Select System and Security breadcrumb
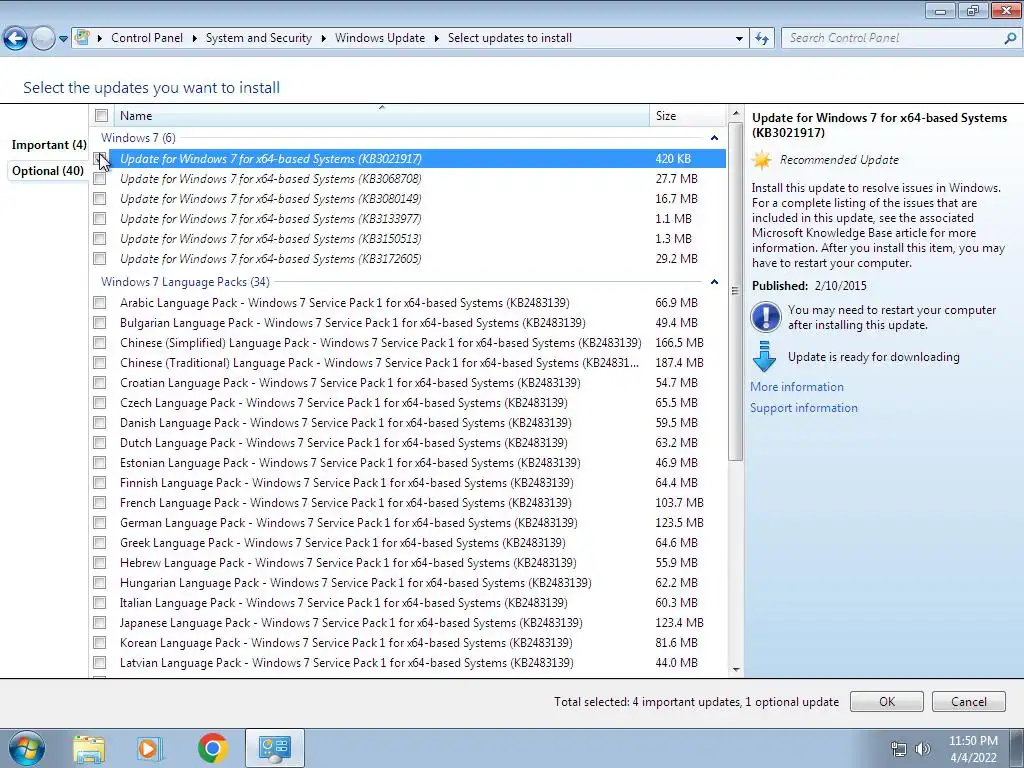This screenshot has width=1024, height=768. (259, 38)
